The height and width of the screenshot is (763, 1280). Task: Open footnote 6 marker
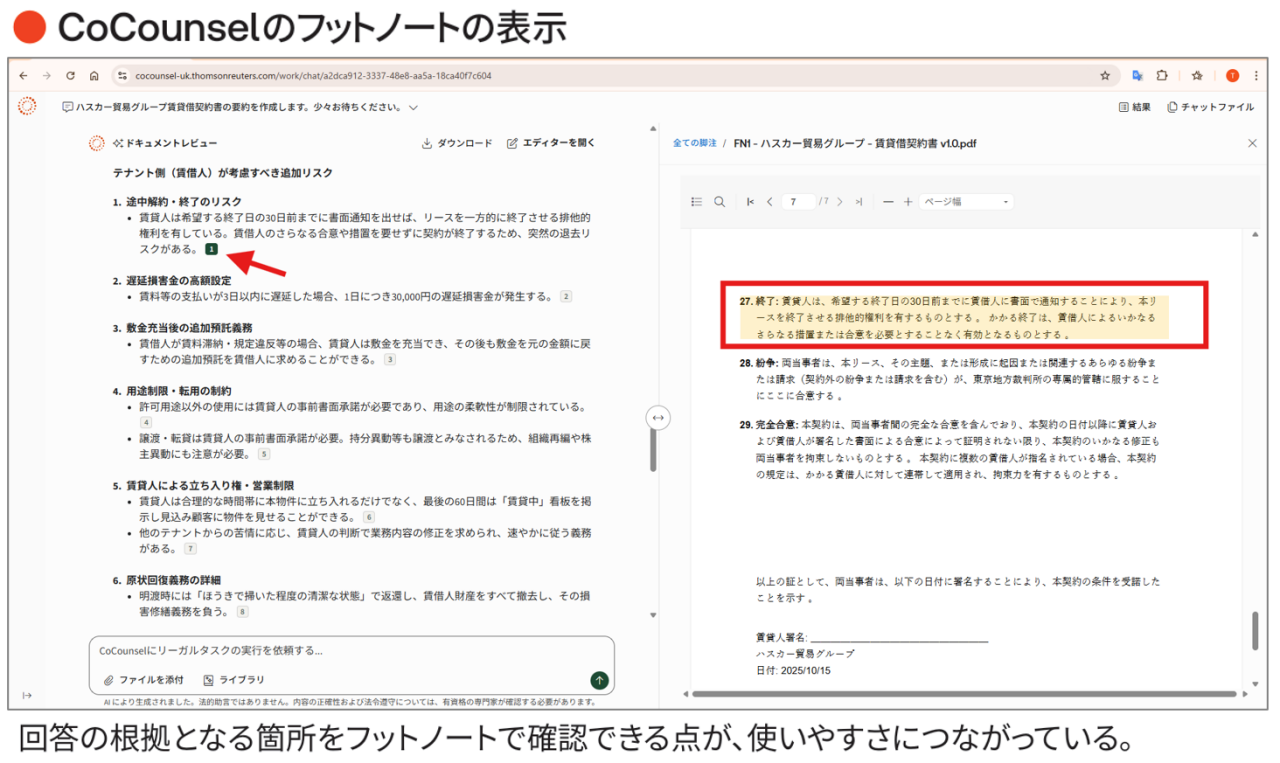point(369,517)
